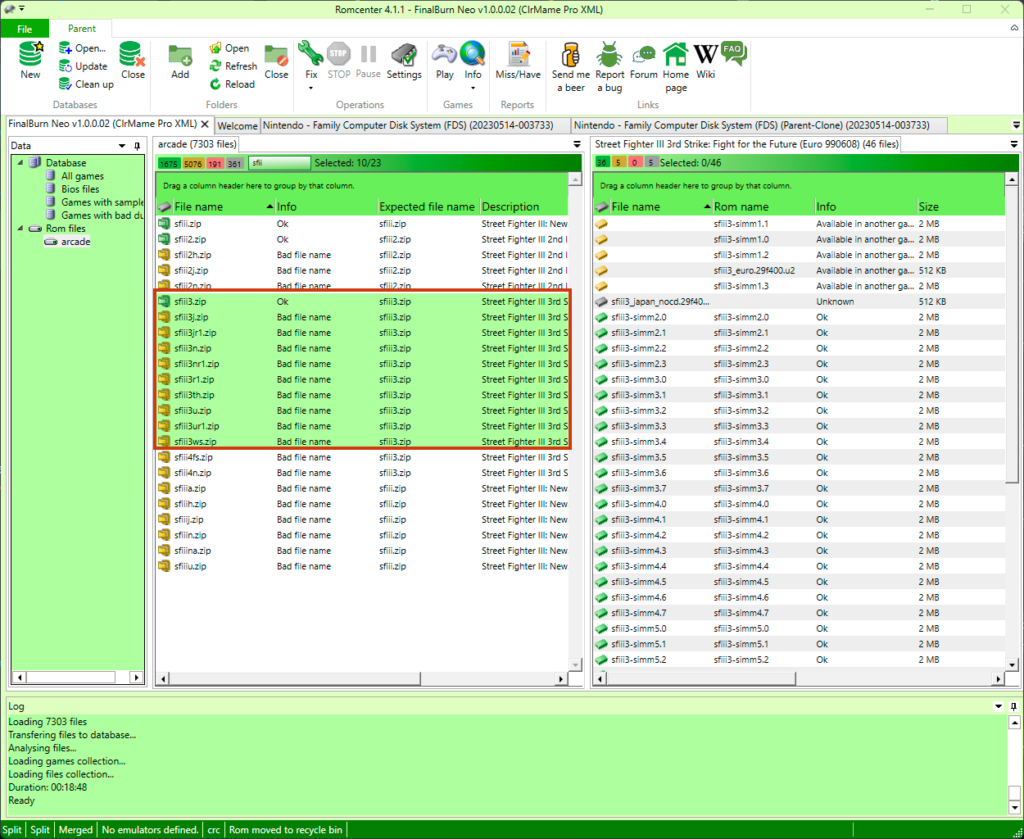Open the document tabs list dropdown
The height and width of the screenshot is (839, 1024).
1016,125
